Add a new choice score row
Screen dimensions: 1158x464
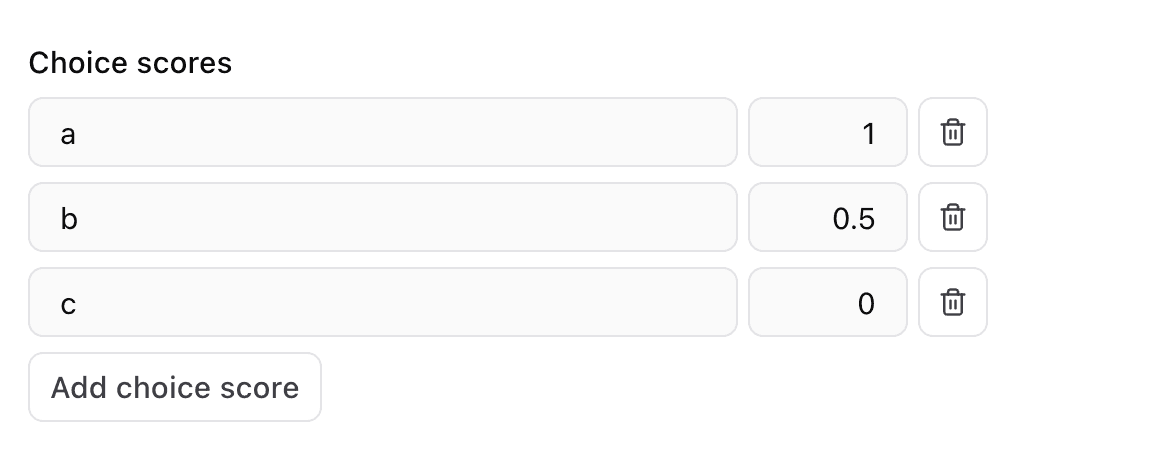(175, 387)
